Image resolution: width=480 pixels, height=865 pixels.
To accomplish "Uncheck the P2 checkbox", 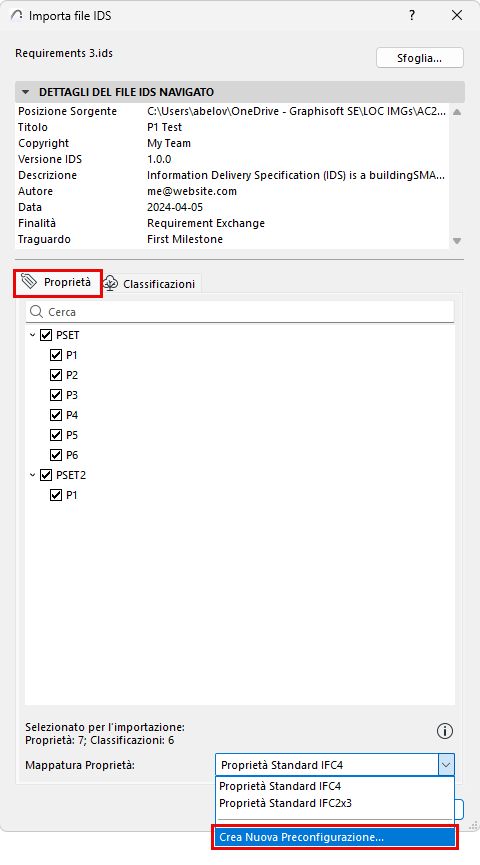I will 56,375.
